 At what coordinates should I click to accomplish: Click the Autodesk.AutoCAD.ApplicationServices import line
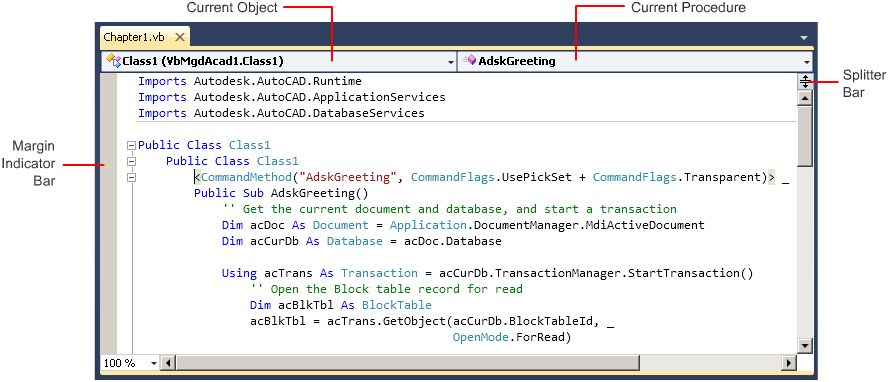(291, 97)
